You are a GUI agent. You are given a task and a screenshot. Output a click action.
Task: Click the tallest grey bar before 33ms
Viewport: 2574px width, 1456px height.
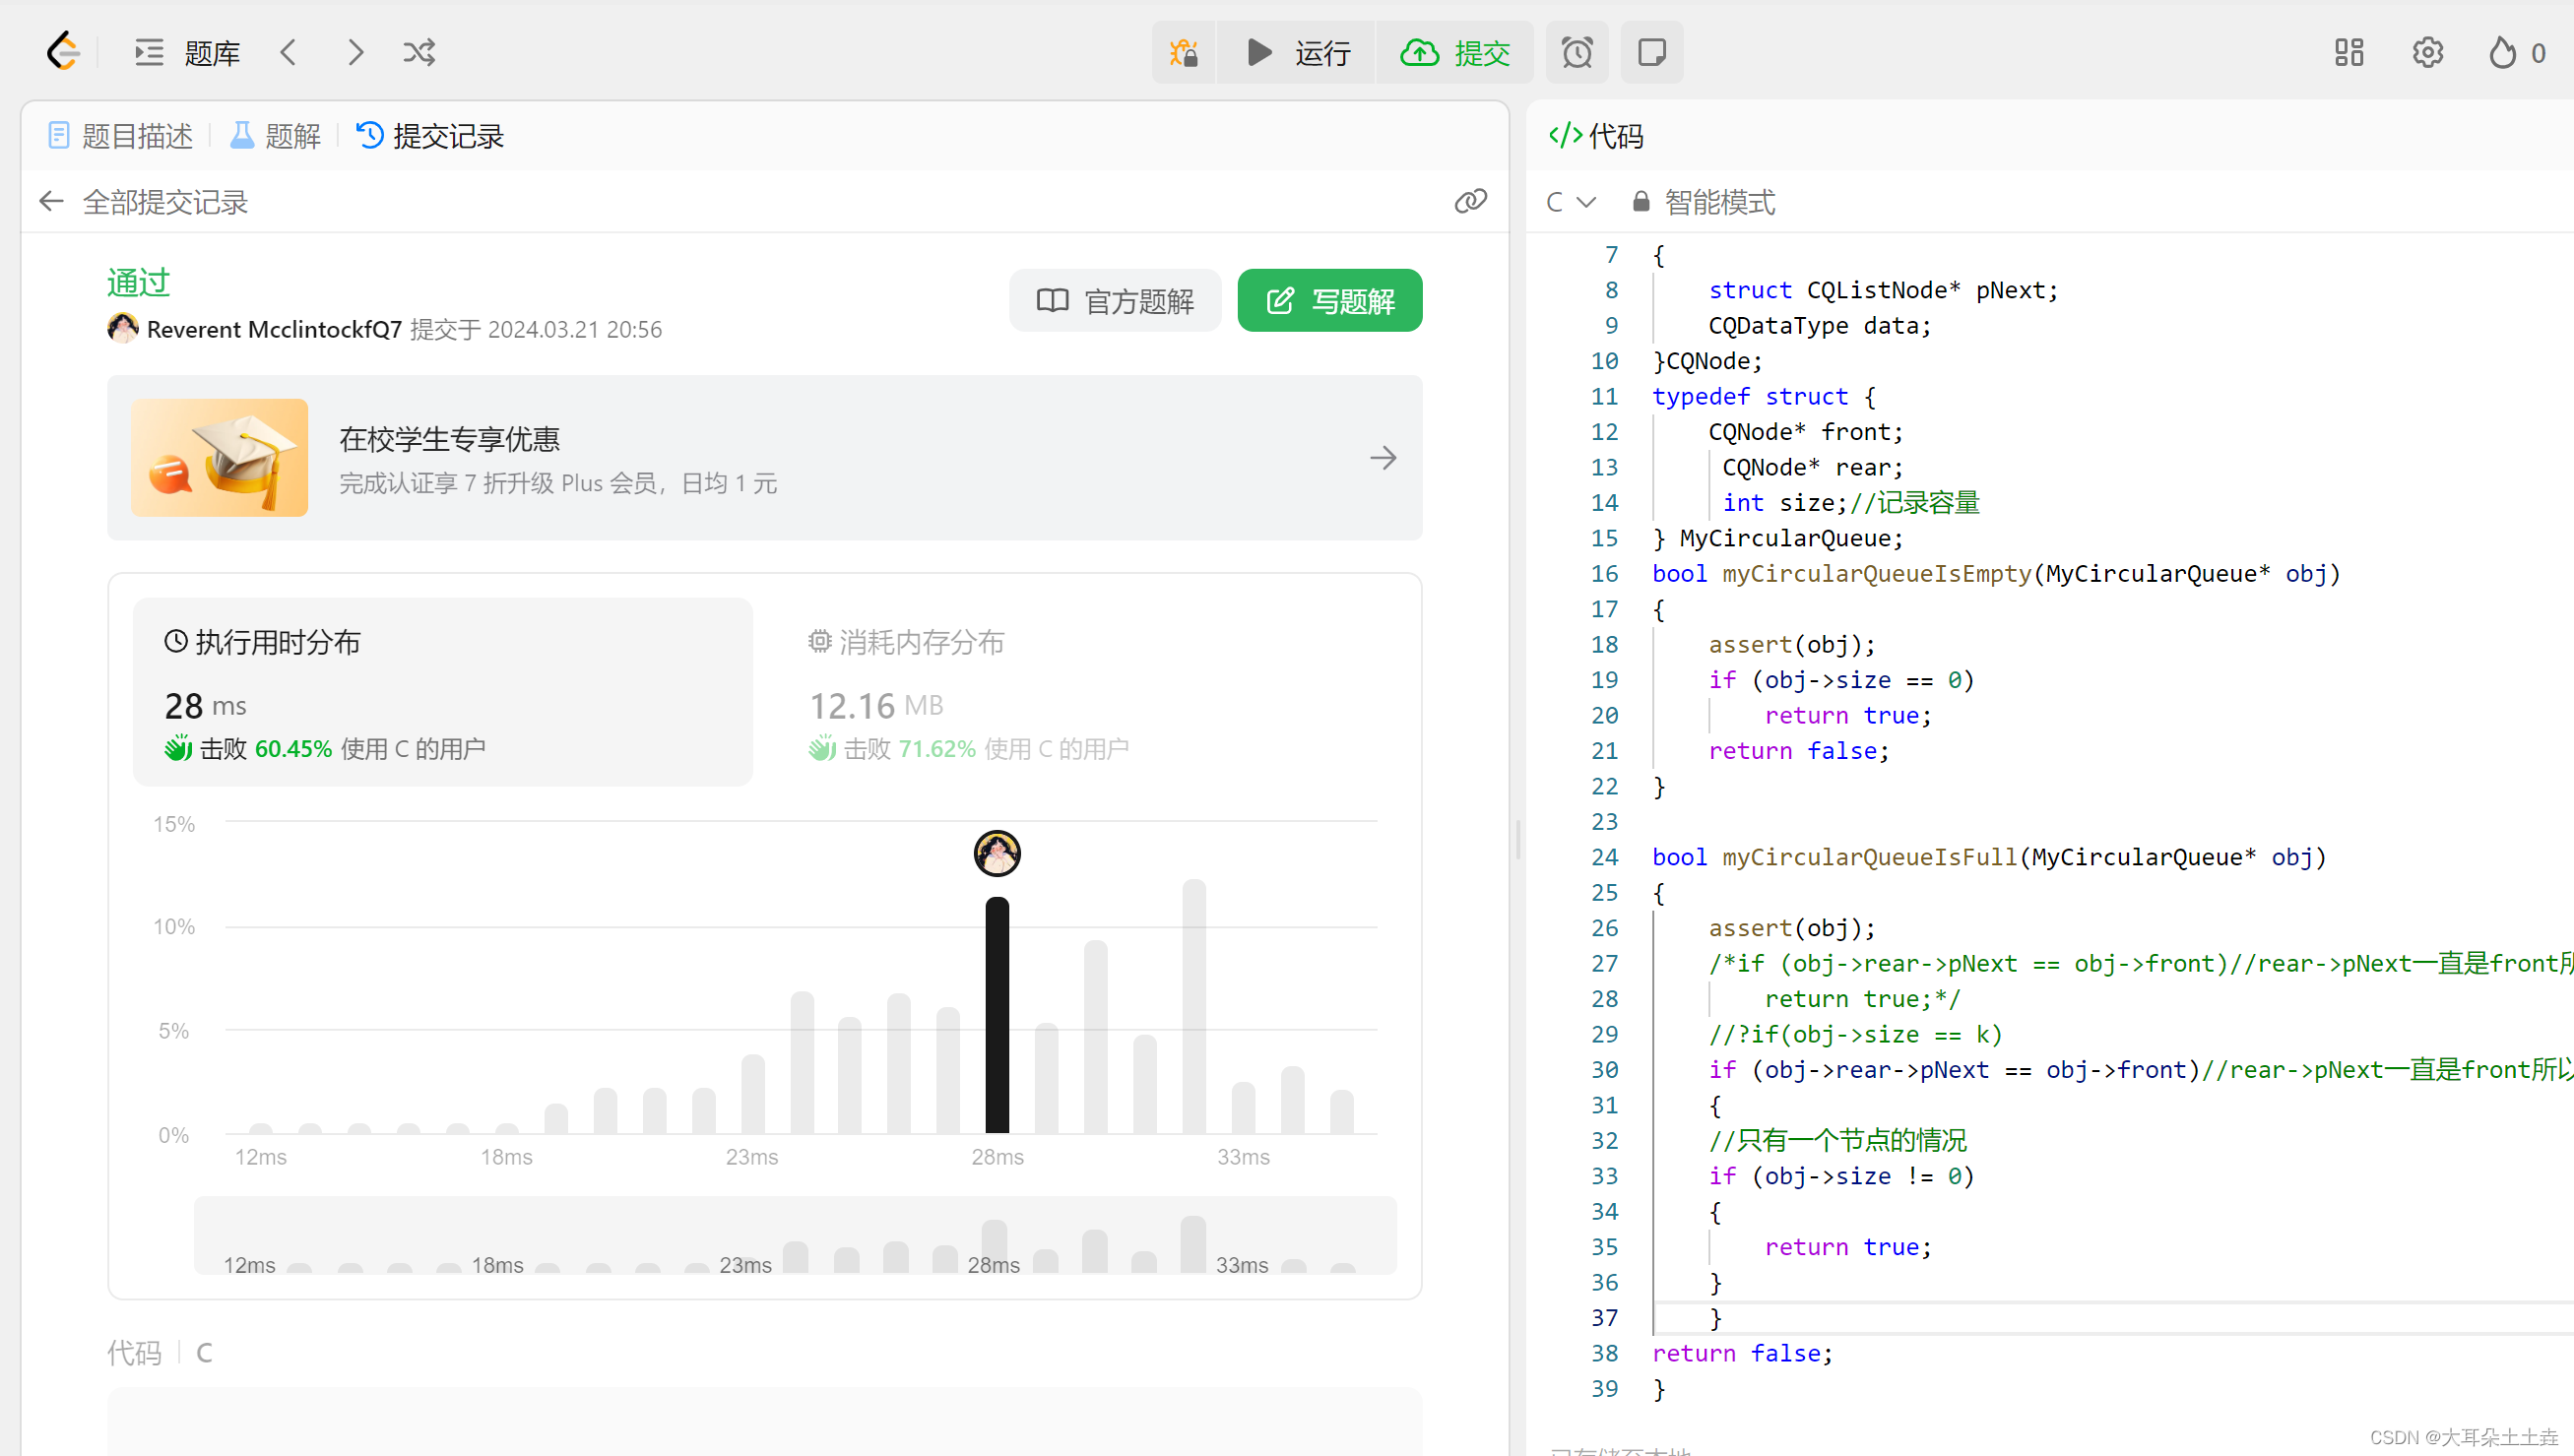1194,1005
